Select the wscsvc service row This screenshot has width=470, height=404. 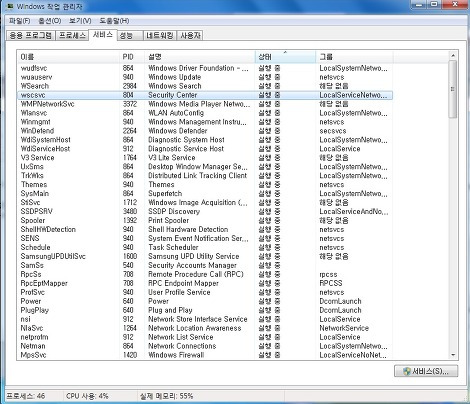(205, 95)
